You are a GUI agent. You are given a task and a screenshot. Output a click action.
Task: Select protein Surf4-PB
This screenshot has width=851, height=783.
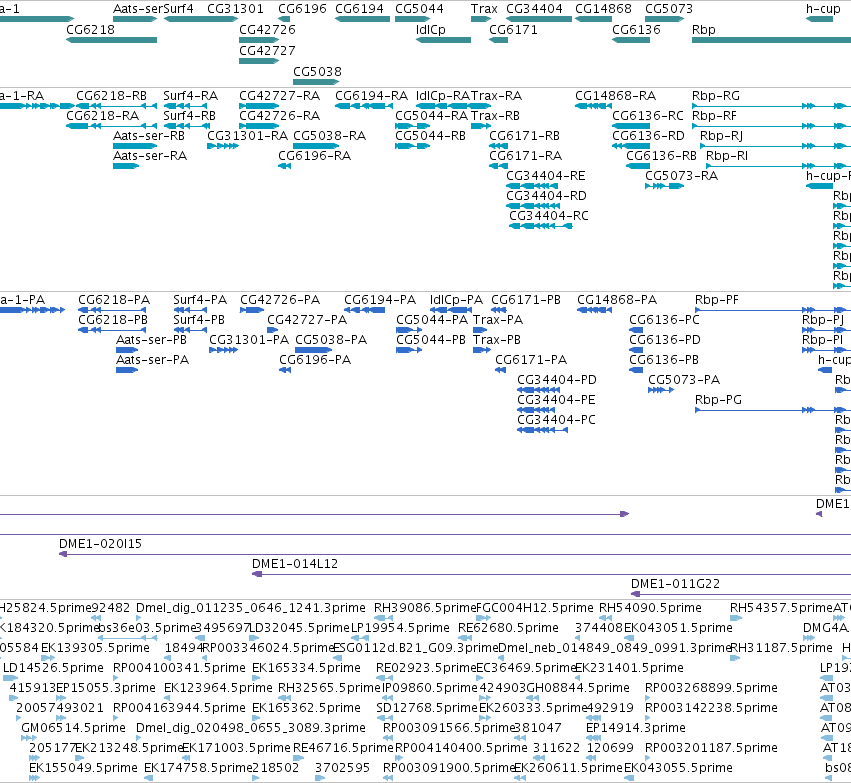[x=199, y=320]
